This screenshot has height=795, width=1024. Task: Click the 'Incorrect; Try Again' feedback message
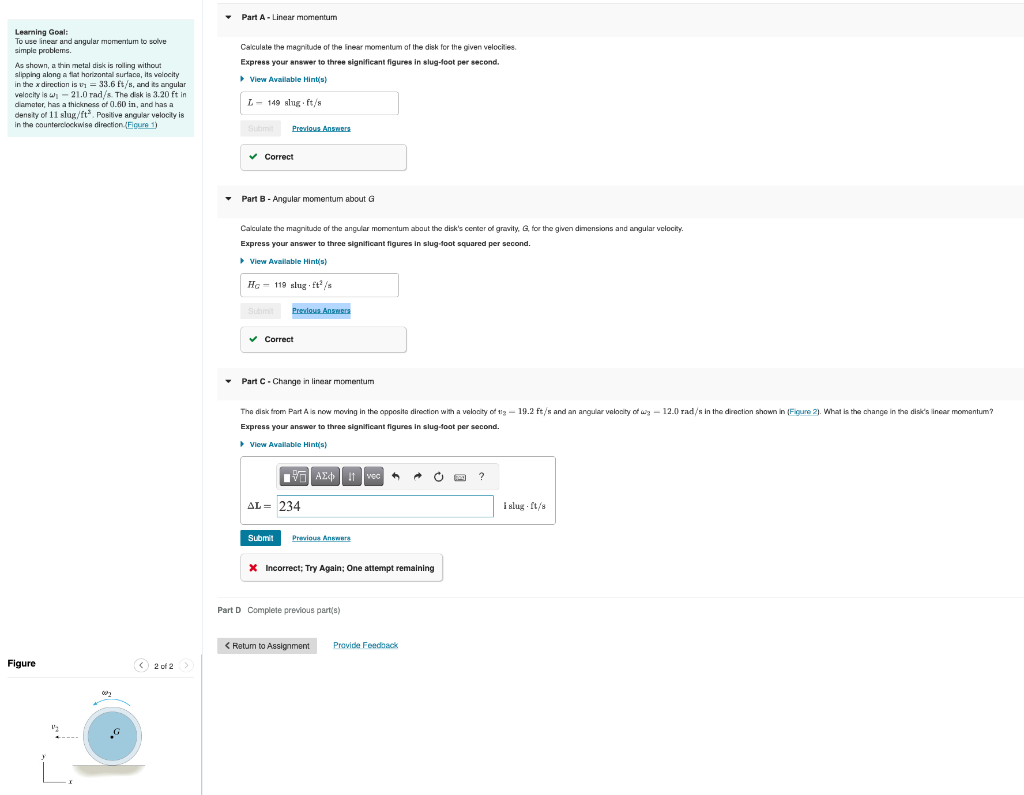tap(342, 568)
